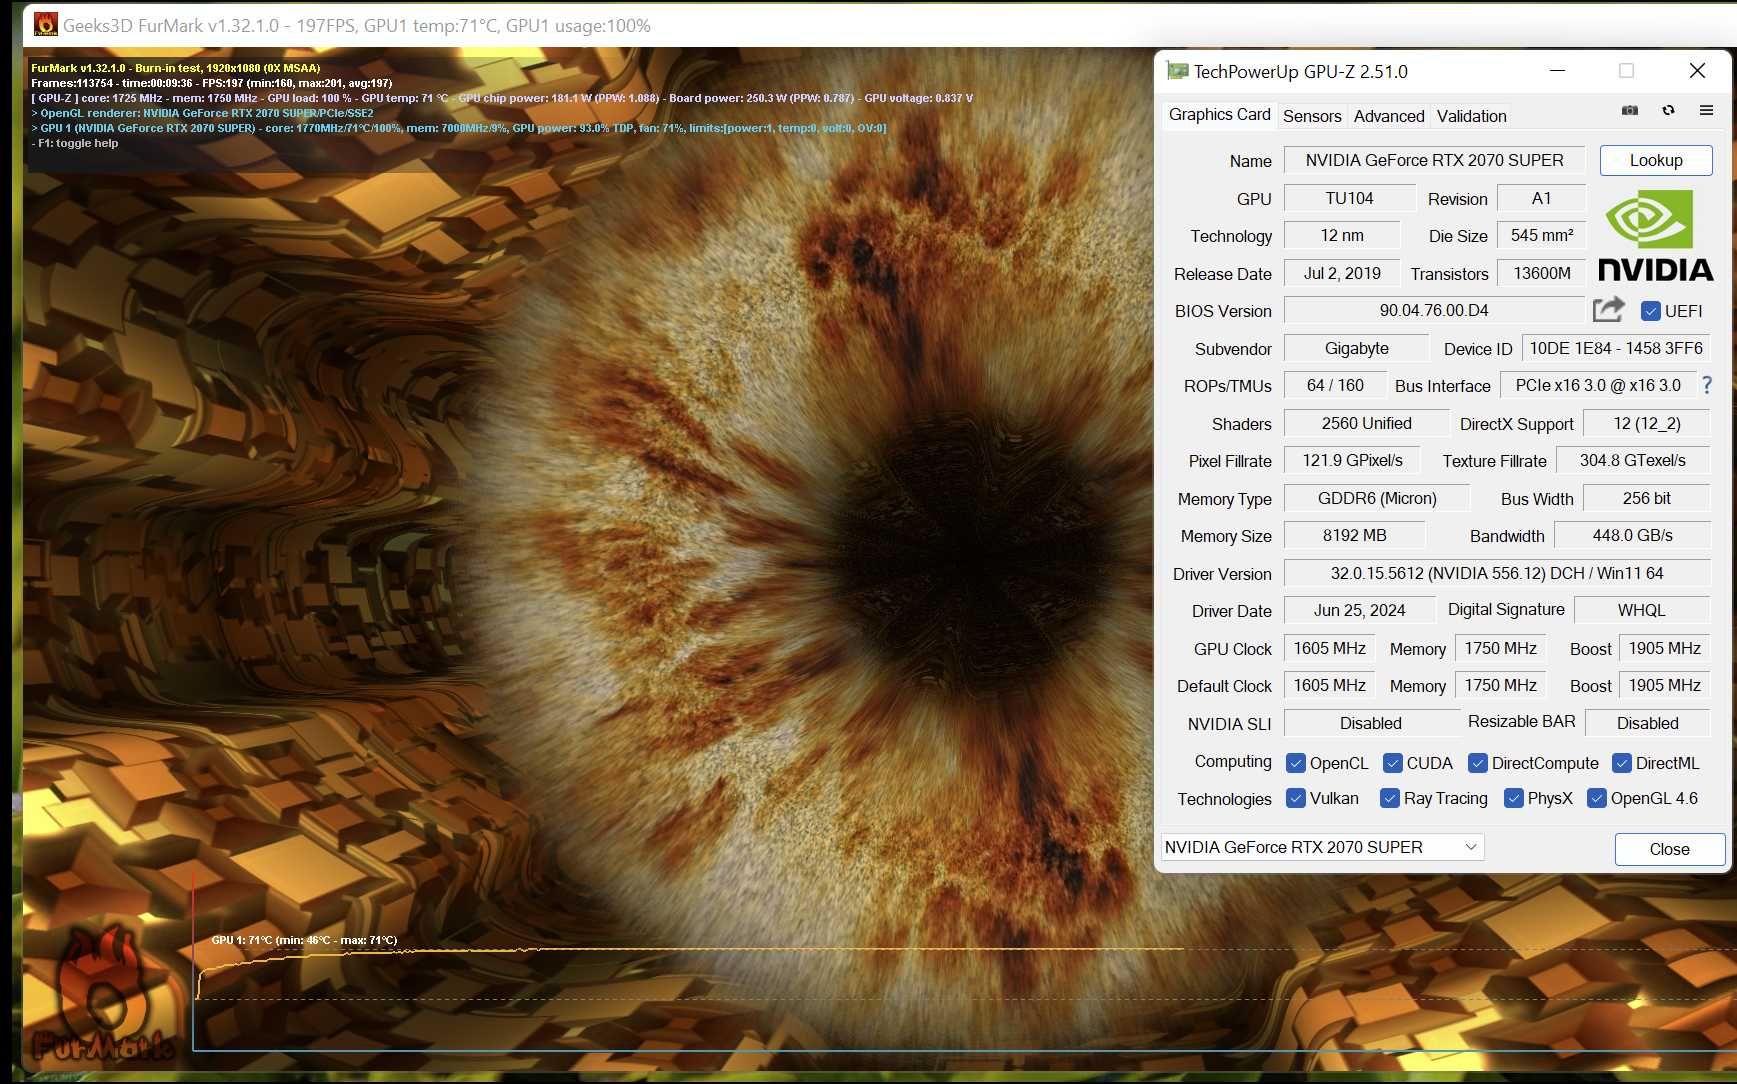Screen dimensions: 1737x1084
Task: Click the Default Clock value 1605 MHz
Action: click(1329, 685)
